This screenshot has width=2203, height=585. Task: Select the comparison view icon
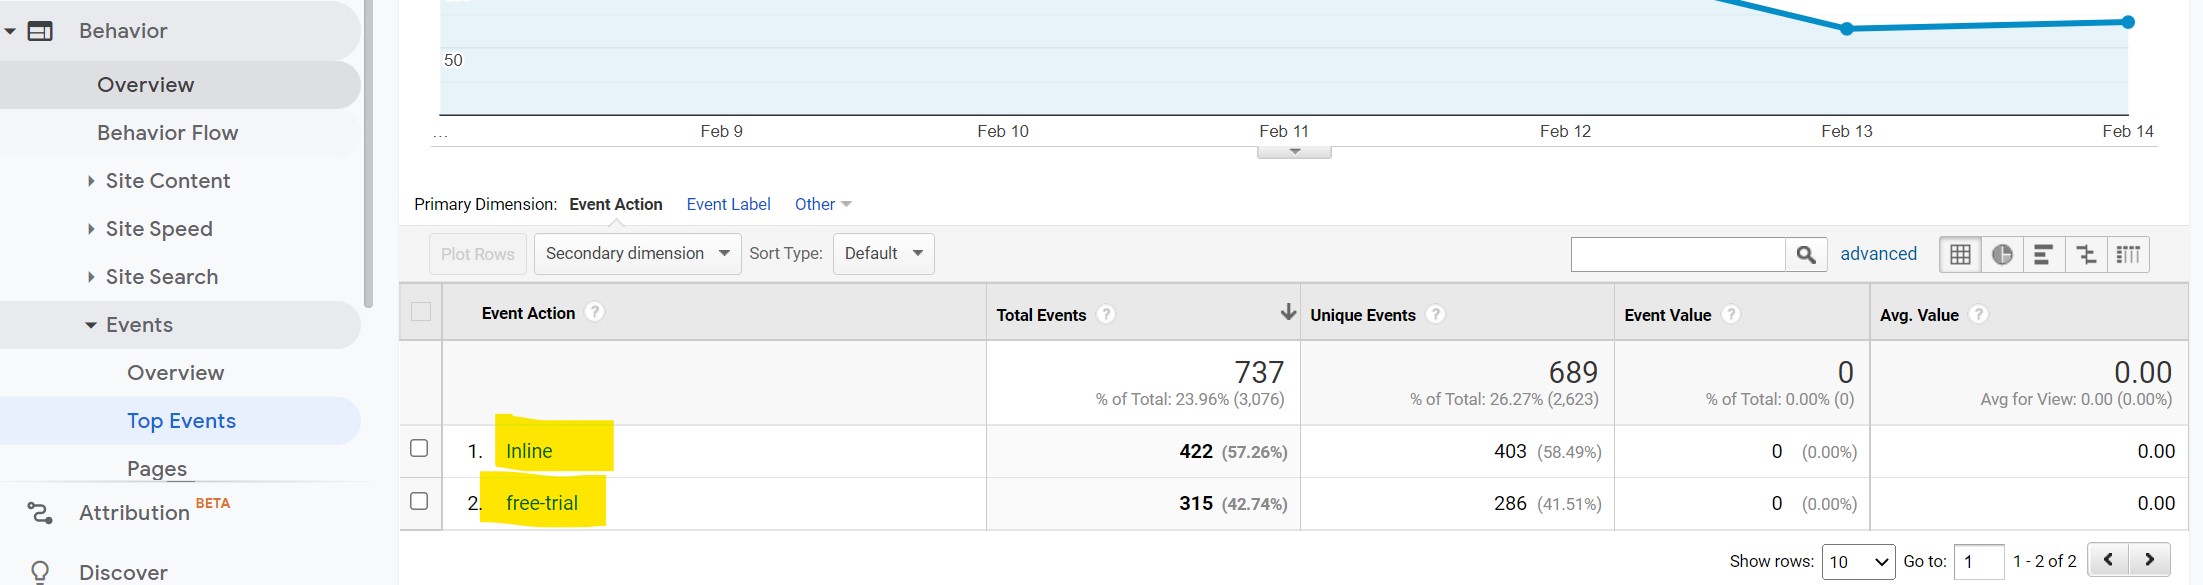click(2086, 254)
